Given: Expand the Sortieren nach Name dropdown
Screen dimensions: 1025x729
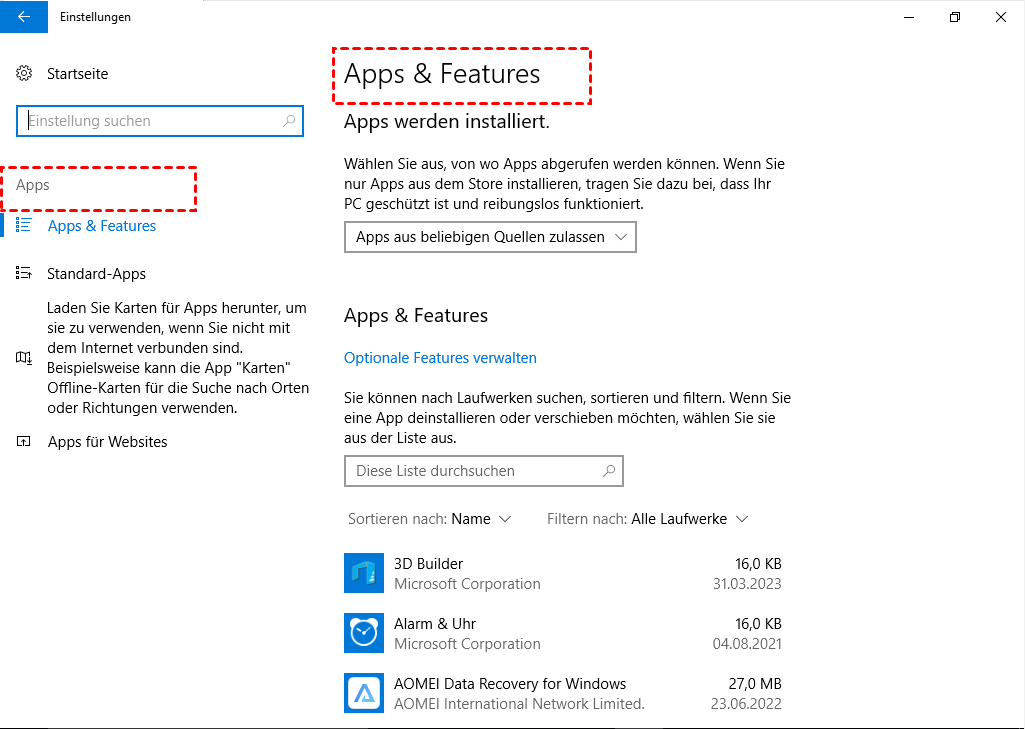Looking at the screenshot, I should click(481, 519).
